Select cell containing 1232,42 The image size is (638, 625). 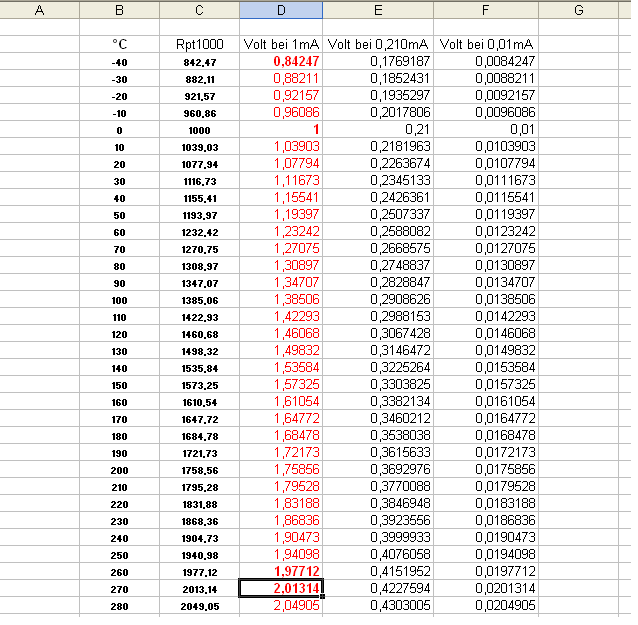coord(199,232)
